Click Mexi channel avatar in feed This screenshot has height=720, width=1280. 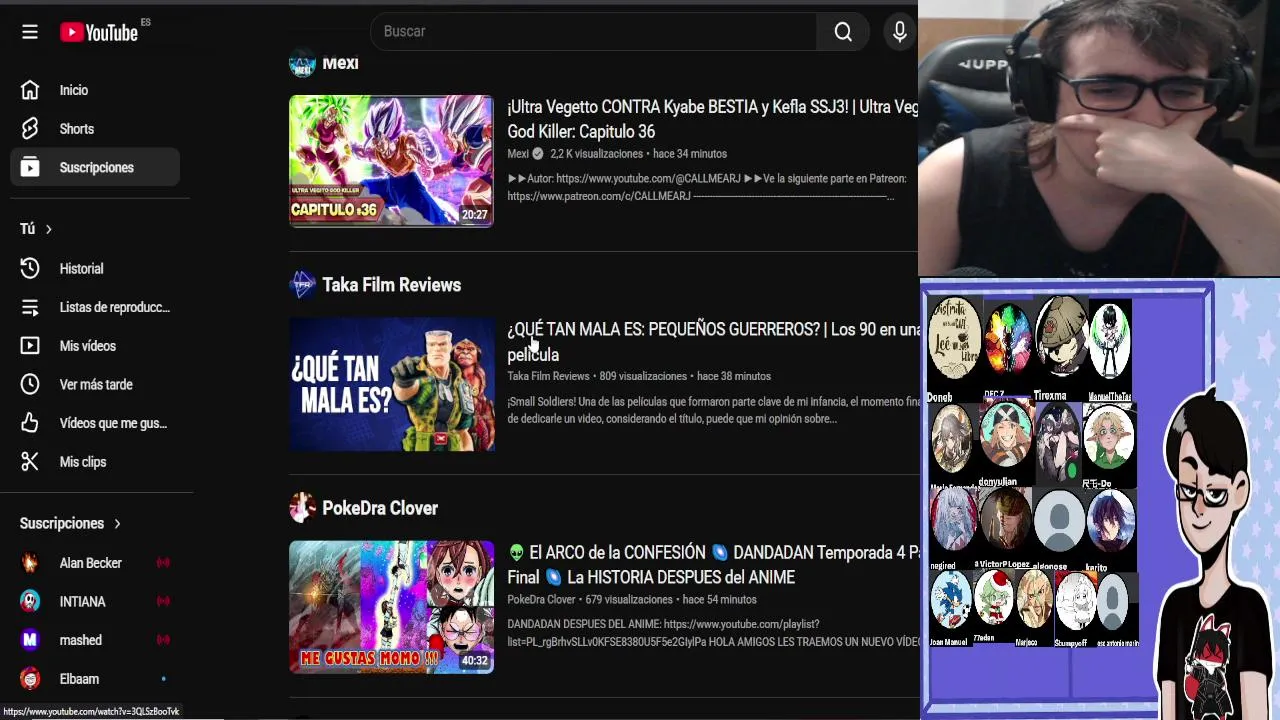click(x=302, y=63)
